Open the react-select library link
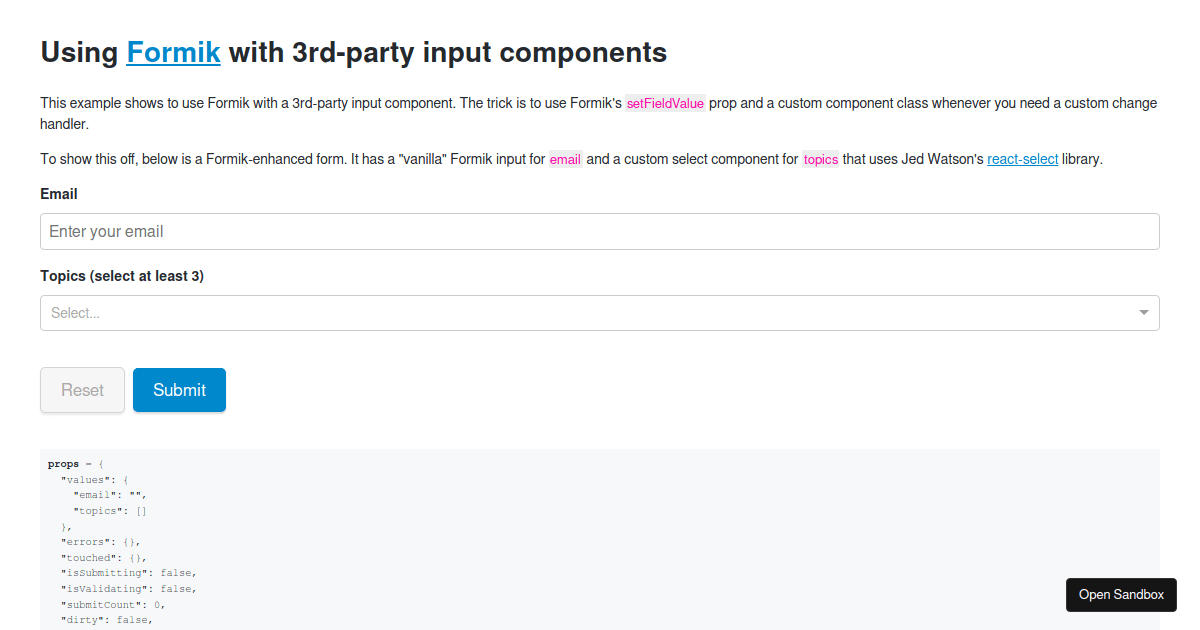Image resolution: width=1200 pixels, height=630 pixels. coord(1022,158)
